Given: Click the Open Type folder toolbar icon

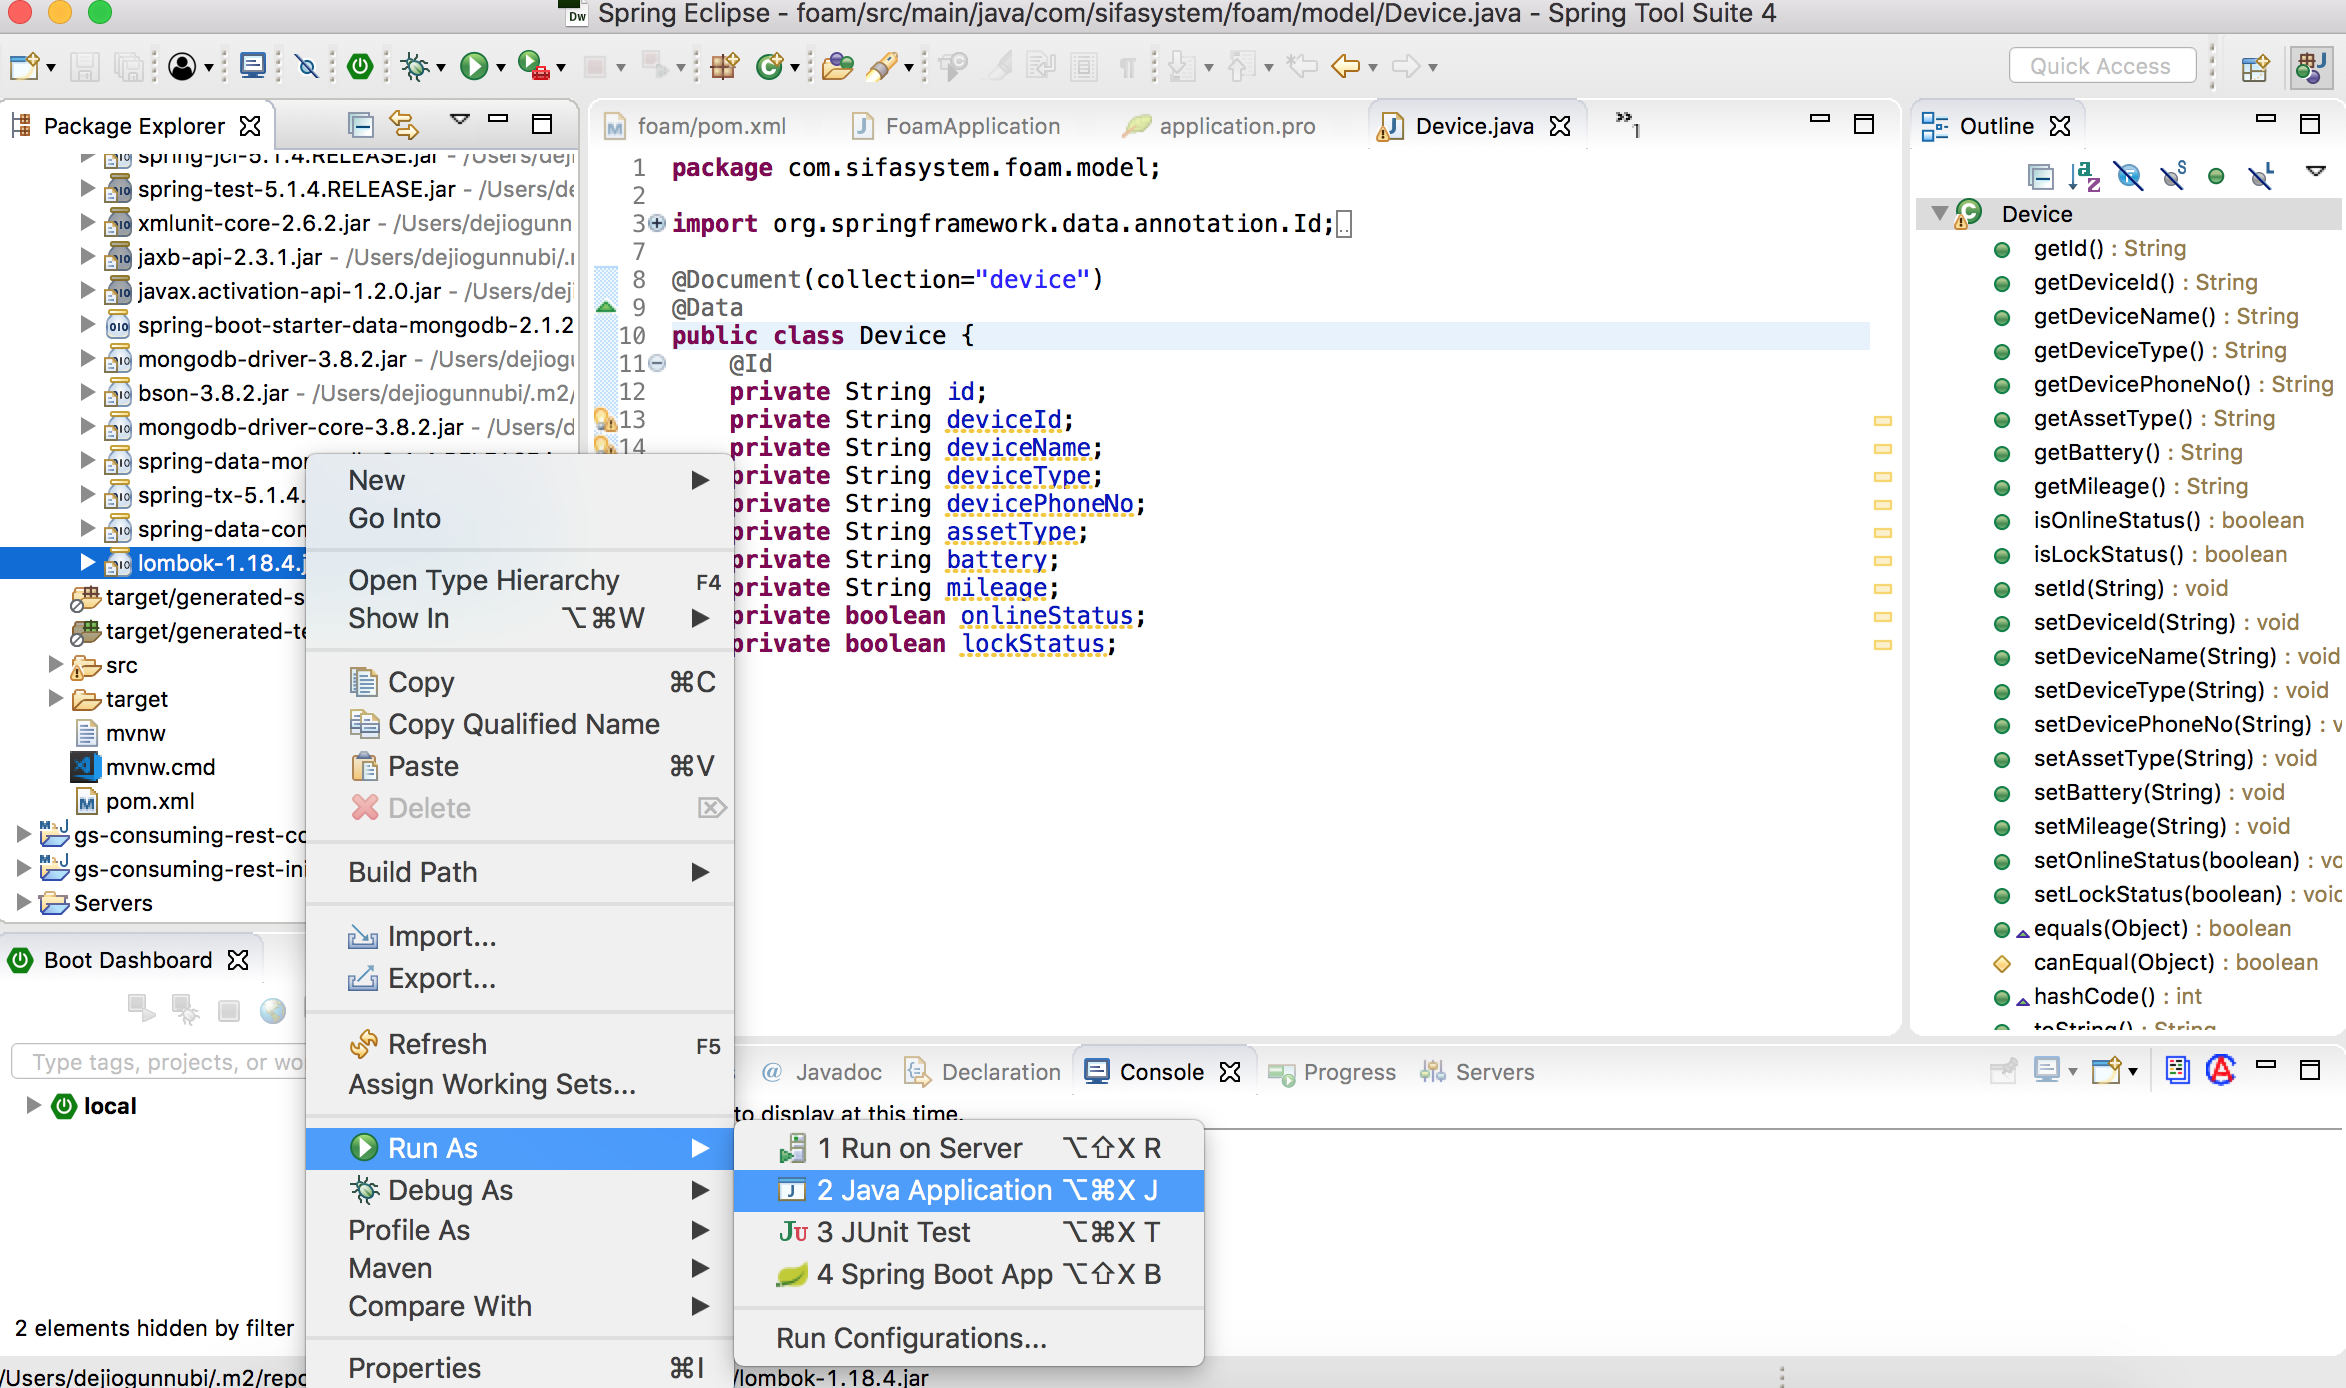Looking at the screenshot, I should click(837, 66).
